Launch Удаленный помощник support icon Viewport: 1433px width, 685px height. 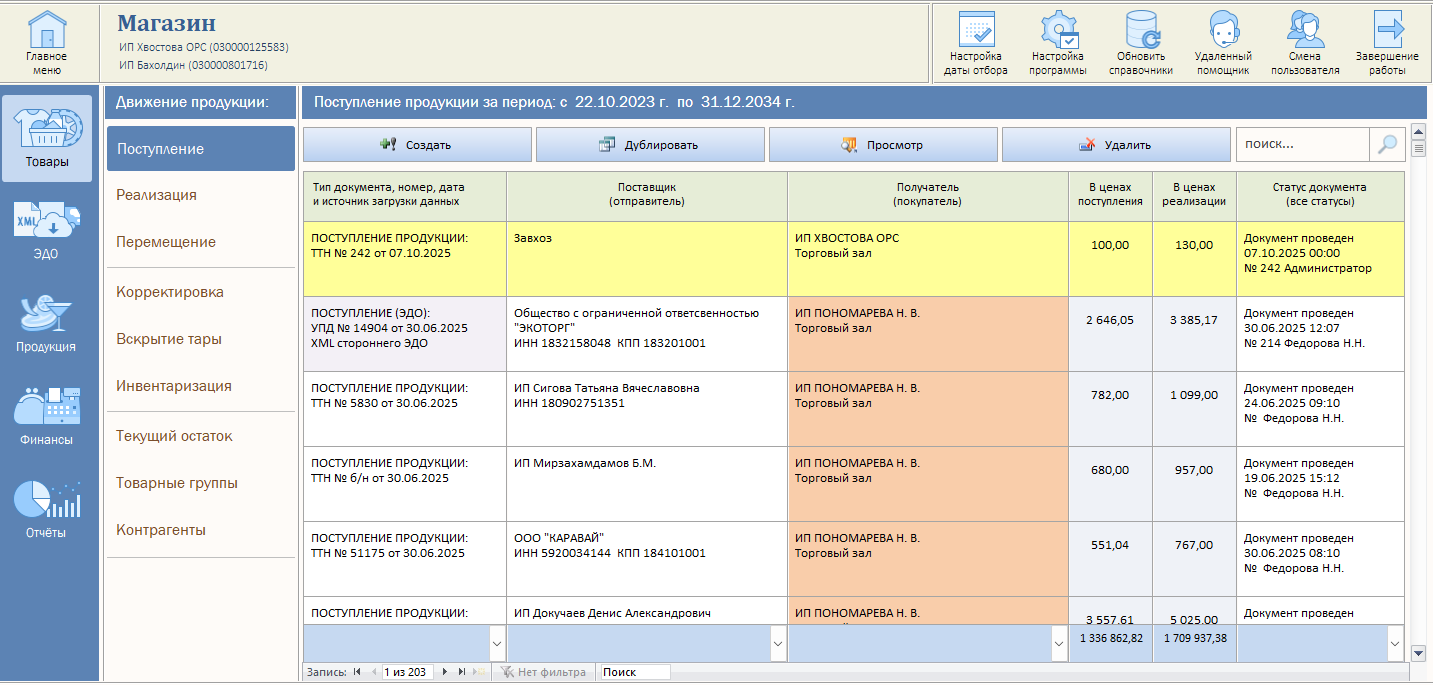pos(1222,30)
